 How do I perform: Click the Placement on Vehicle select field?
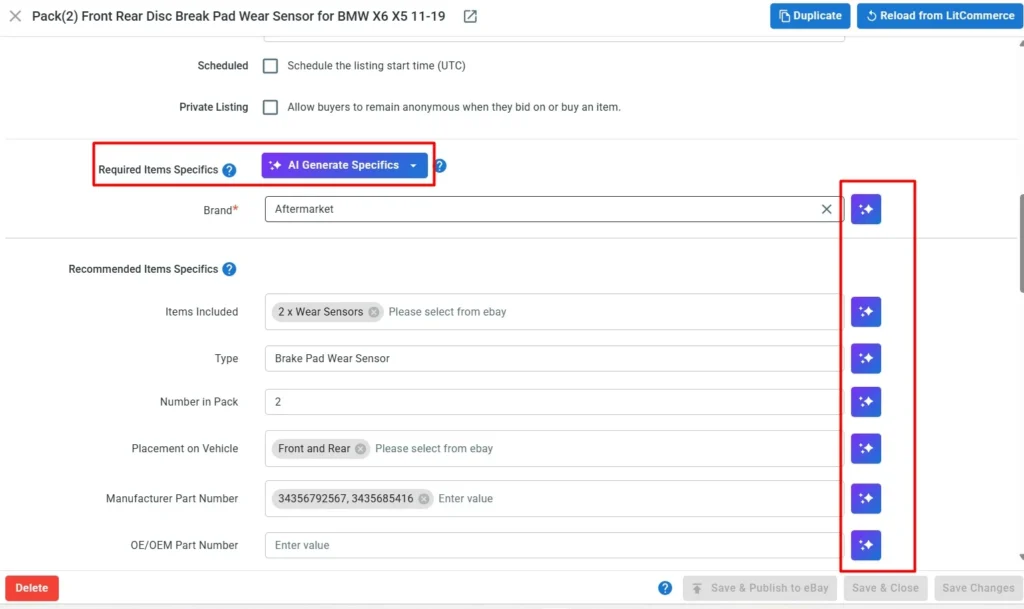tap(554, 448)
